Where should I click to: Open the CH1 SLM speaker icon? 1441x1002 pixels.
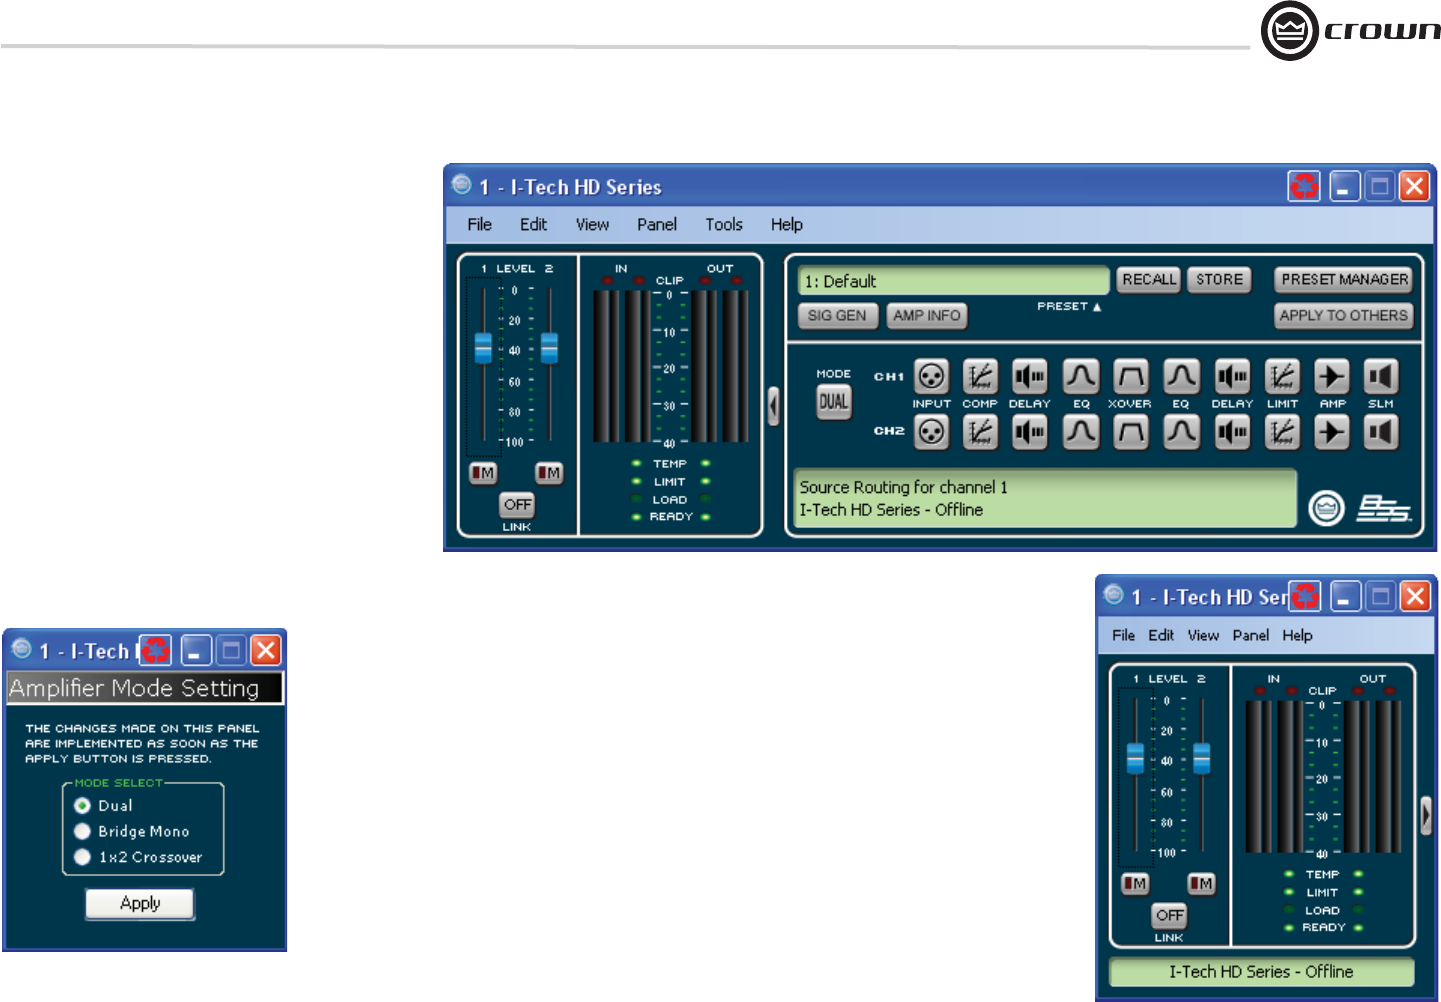click(1381, 377)
